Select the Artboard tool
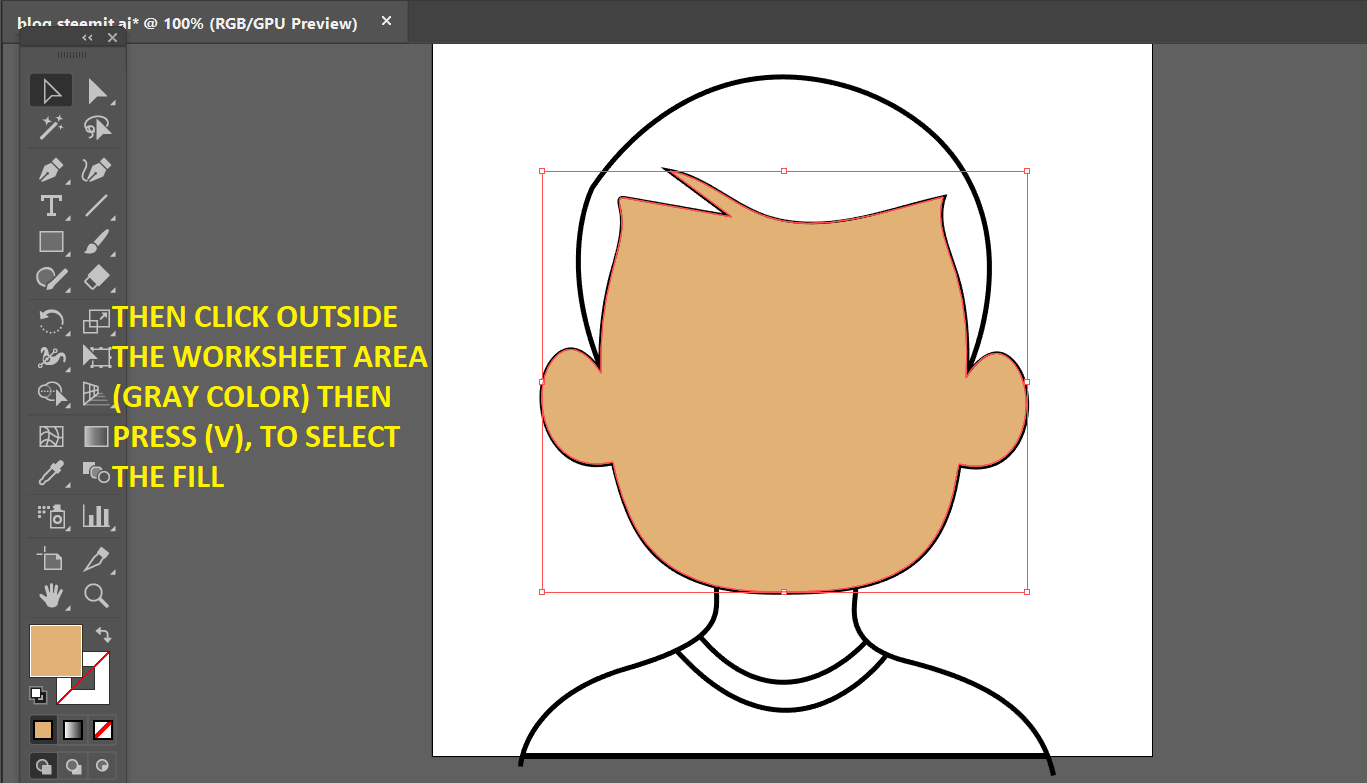1367x783 pixels. click(51, 559)
